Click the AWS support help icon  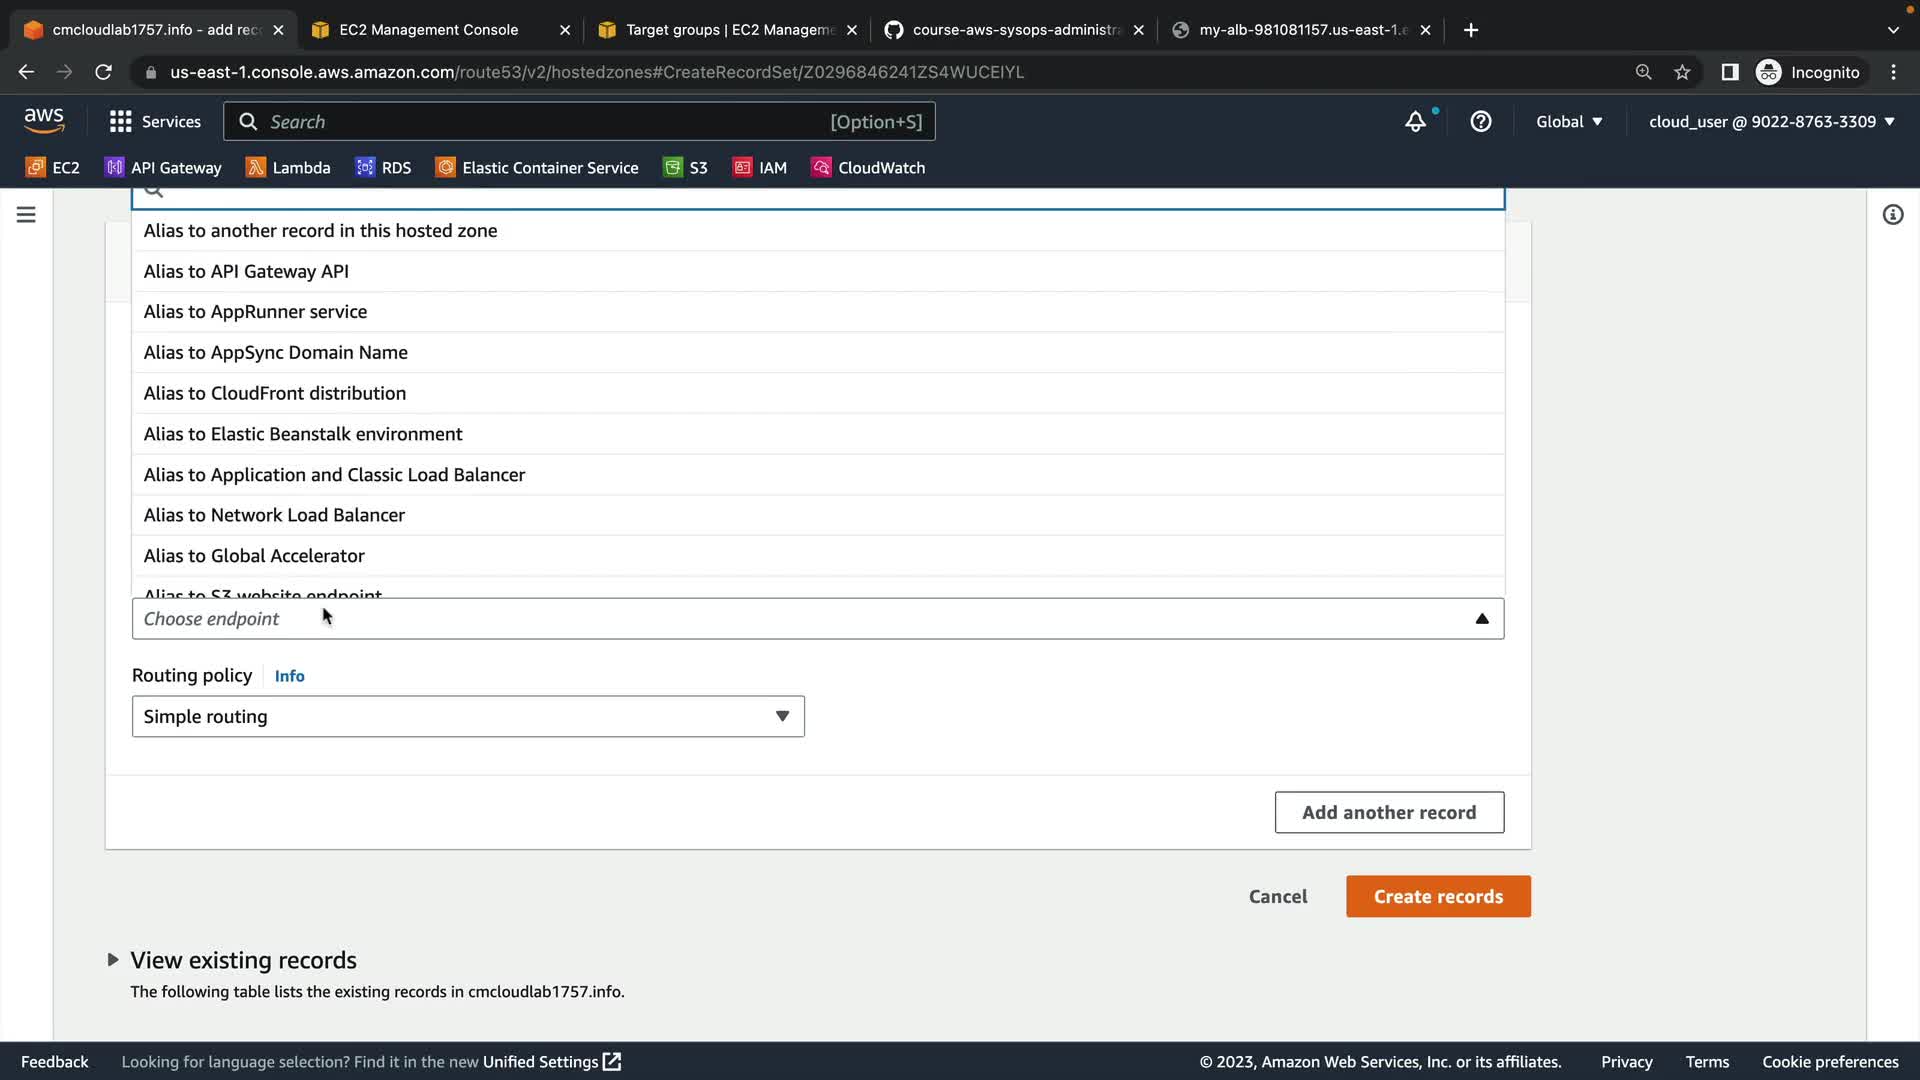[1481, 122]
